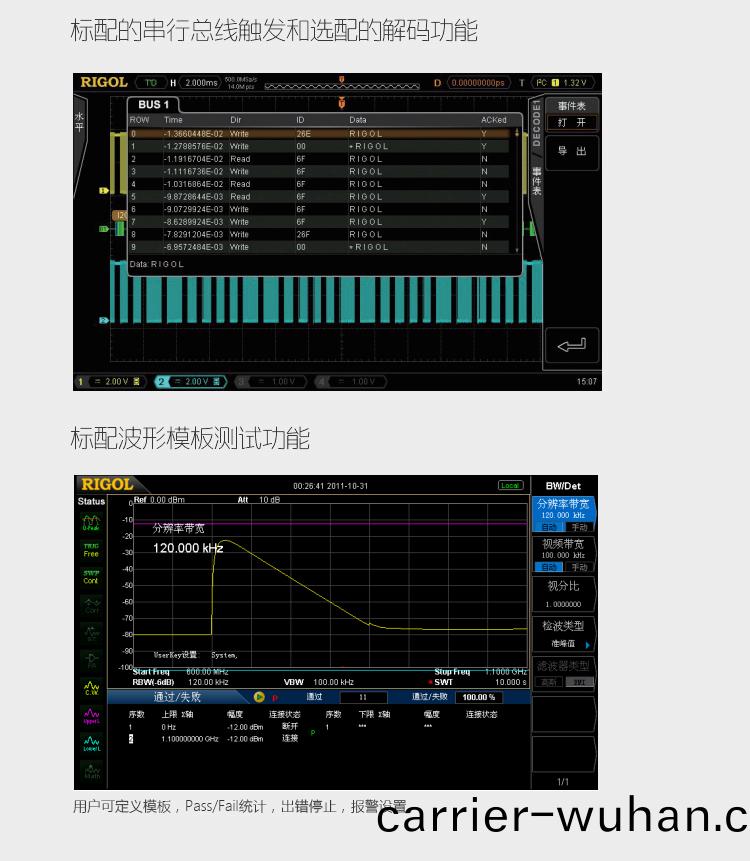Click the SWP Cont status icon
The image size is (750, 861).
tap(91, 577)
